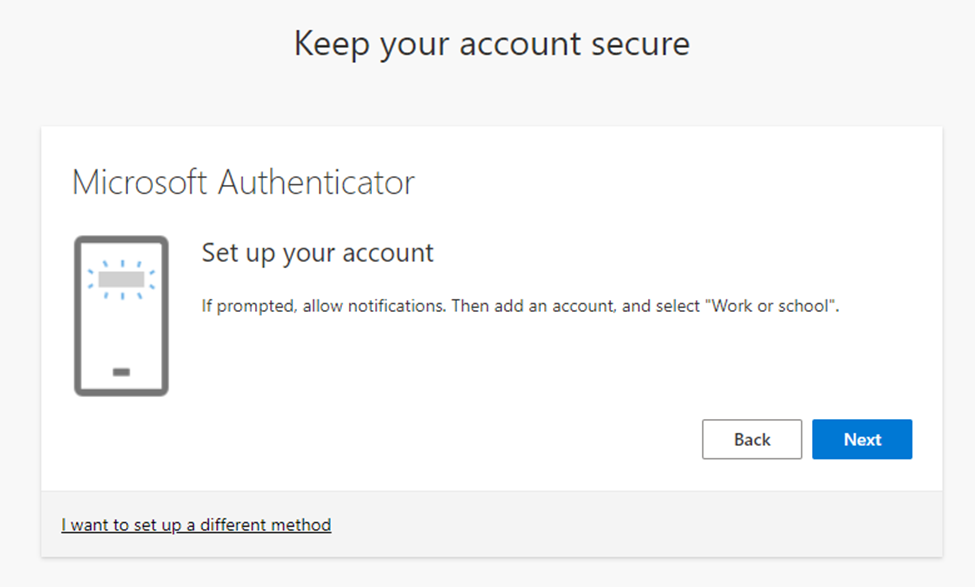This screenshot has width=975, height=587.
Task: Open "I want to set up a different method"
Action: 196,524
